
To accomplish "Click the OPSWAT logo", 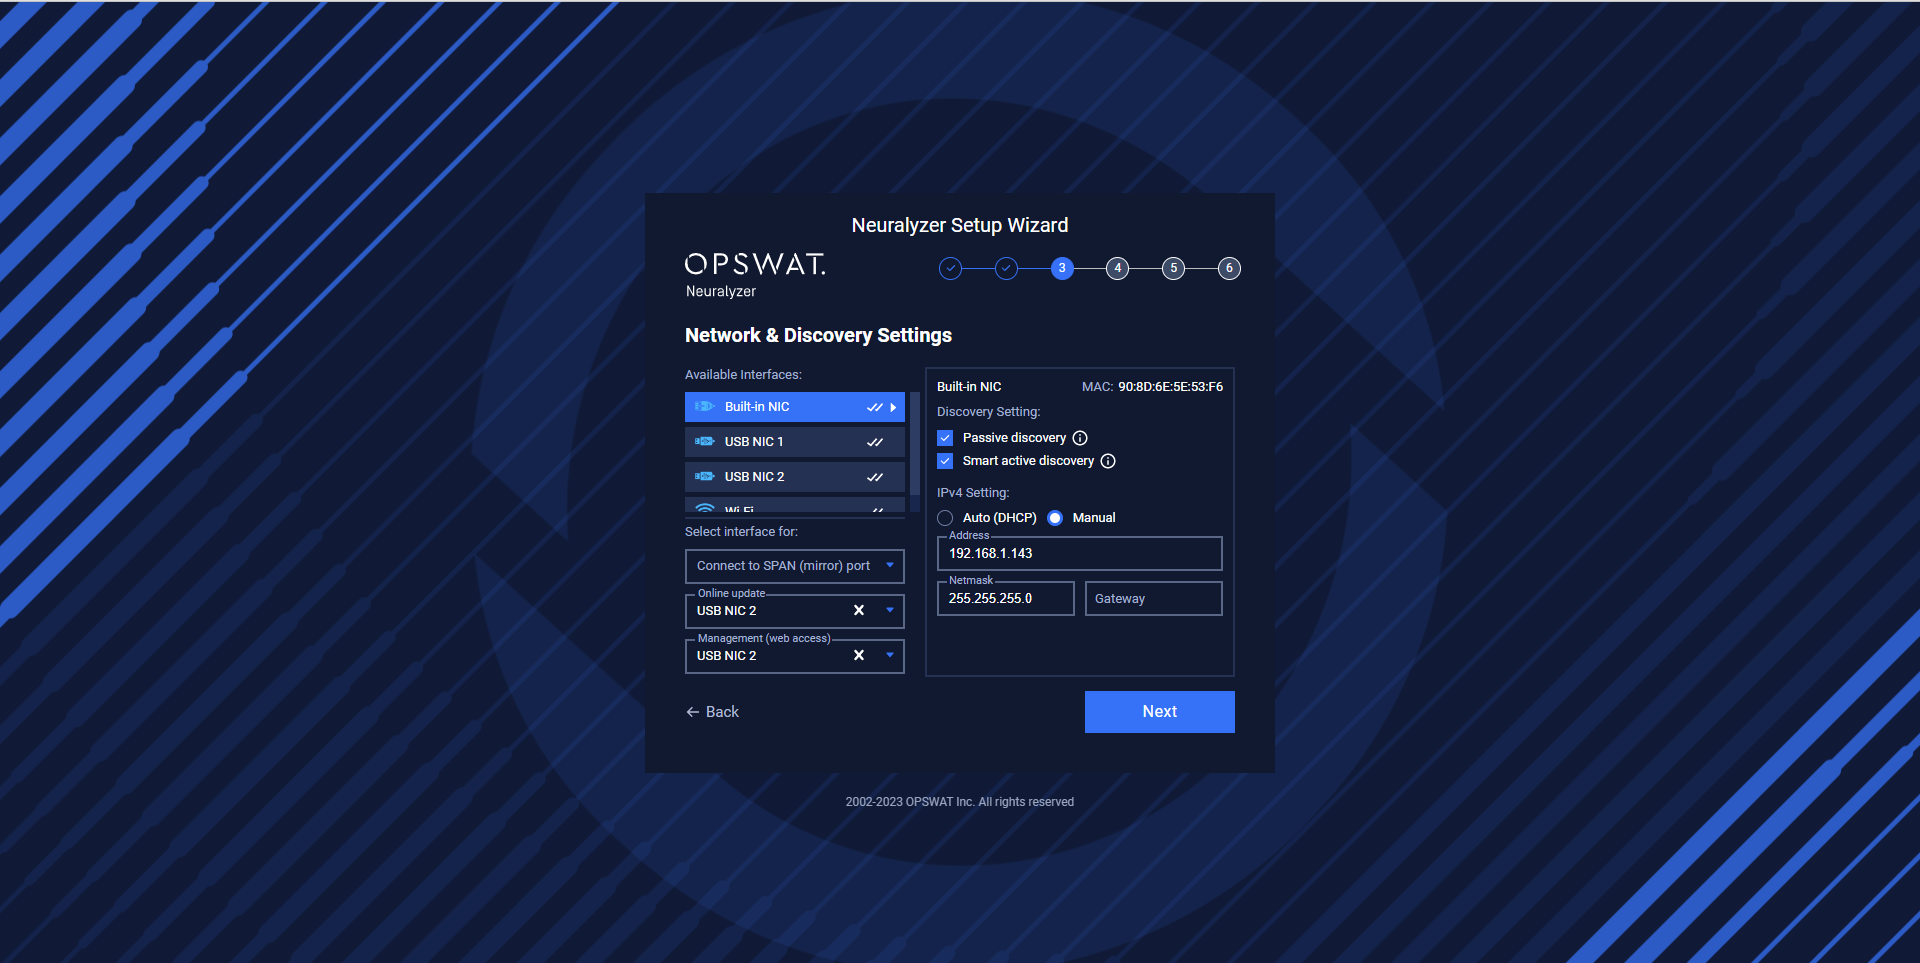I will tap(755, 264).
